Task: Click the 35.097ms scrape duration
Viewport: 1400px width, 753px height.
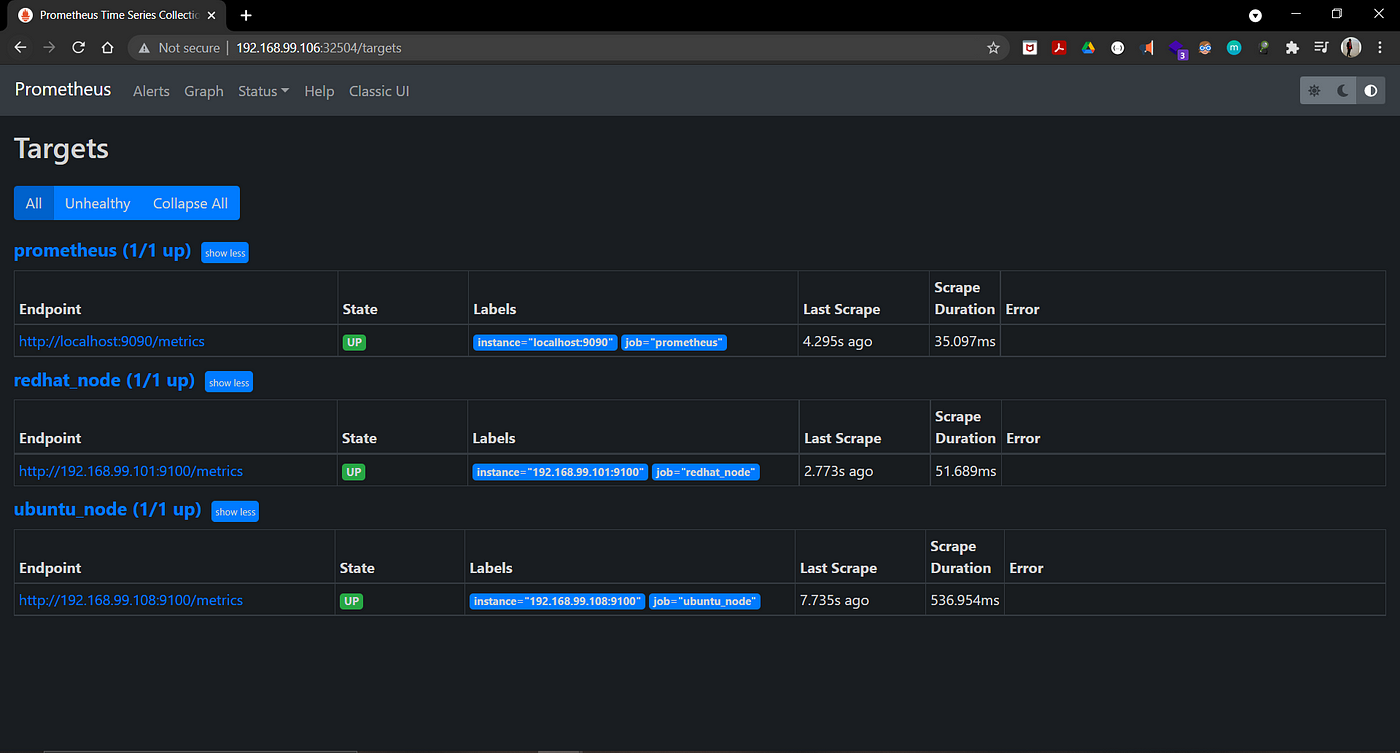Action: 965,341
